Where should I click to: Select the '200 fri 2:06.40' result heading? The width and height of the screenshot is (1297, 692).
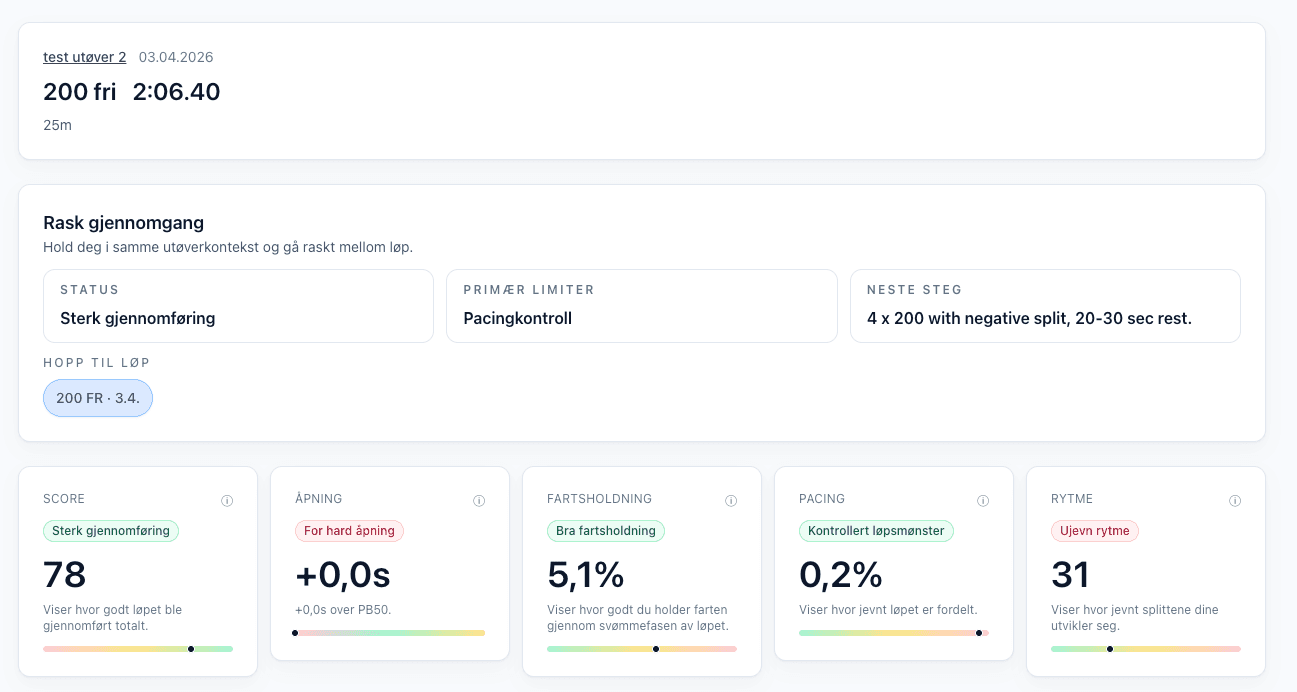131,92
